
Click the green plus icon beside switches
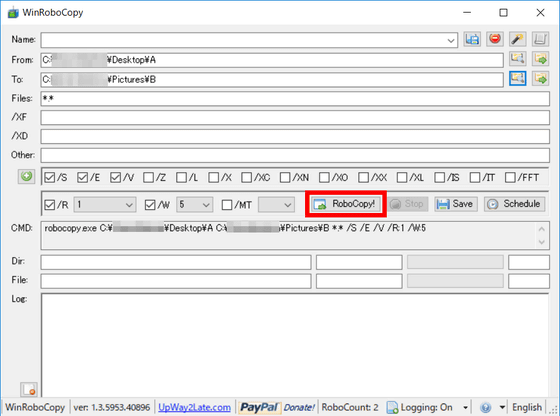(x=26, y=176)
